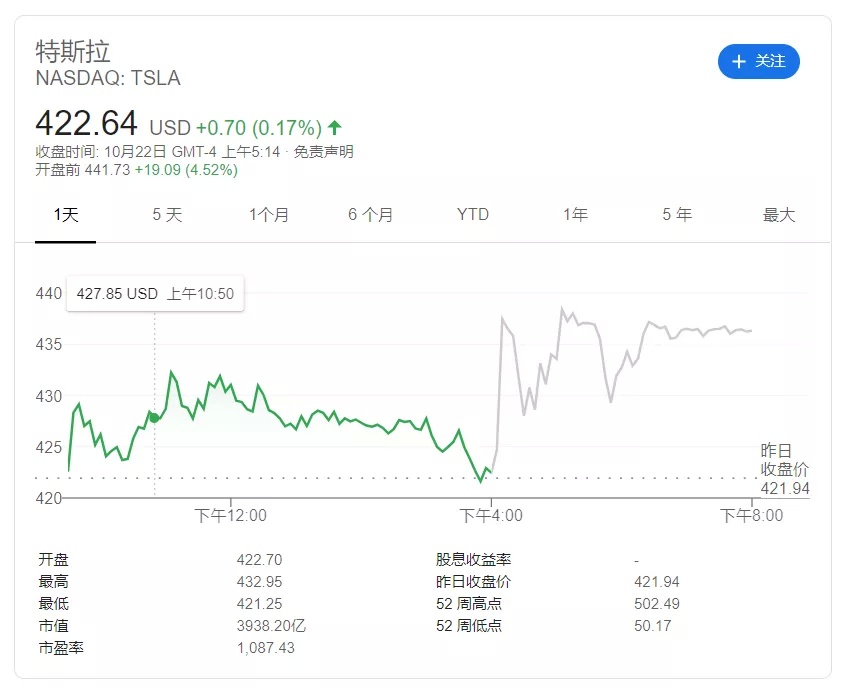Click the 最高 value 432.95

(259, 582)
